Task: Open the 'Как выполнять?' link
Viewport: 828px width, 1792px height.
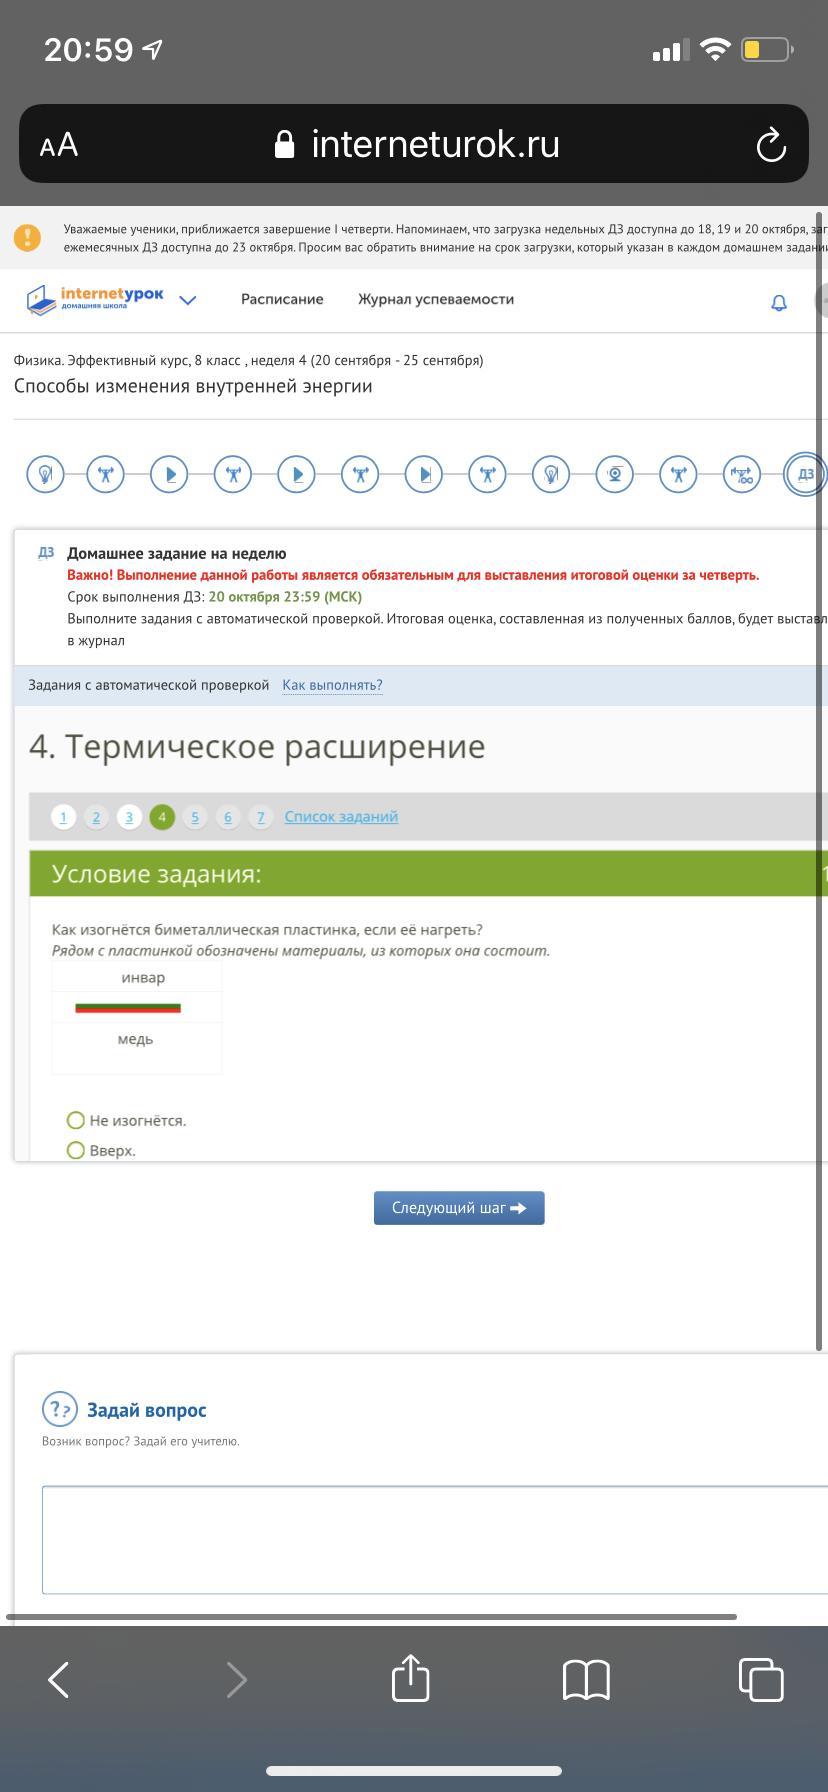Action: [332, 685]
